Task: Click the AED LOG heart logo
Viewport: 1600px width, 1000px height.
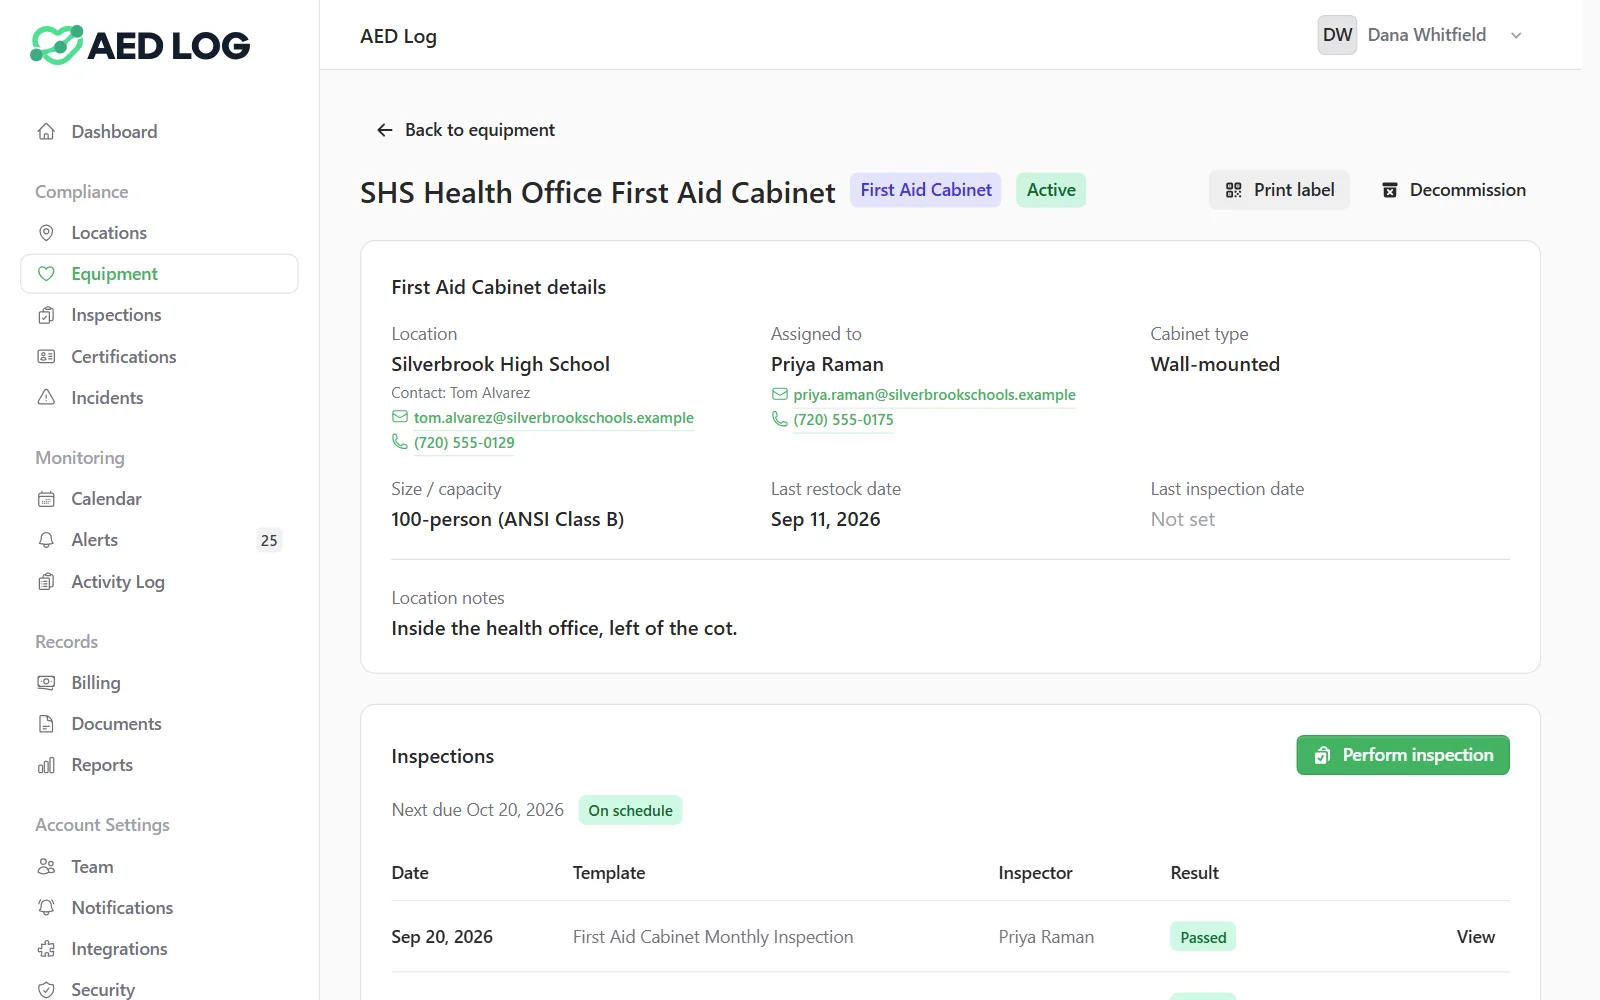Action: [x=56, y=45]
